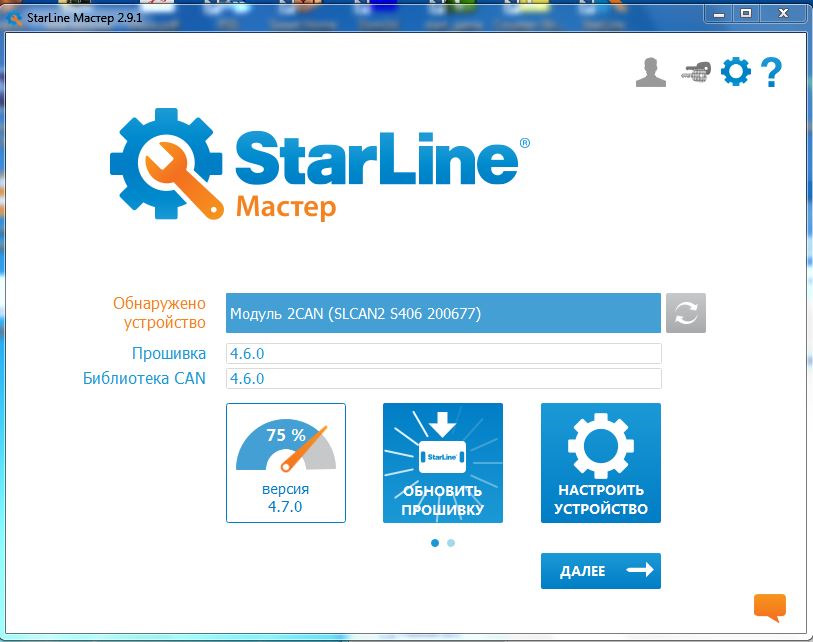Open settings via the blue gear icon
Image resolution: width=813 pixels, height=642 pixels.
[x=736, y=72]
